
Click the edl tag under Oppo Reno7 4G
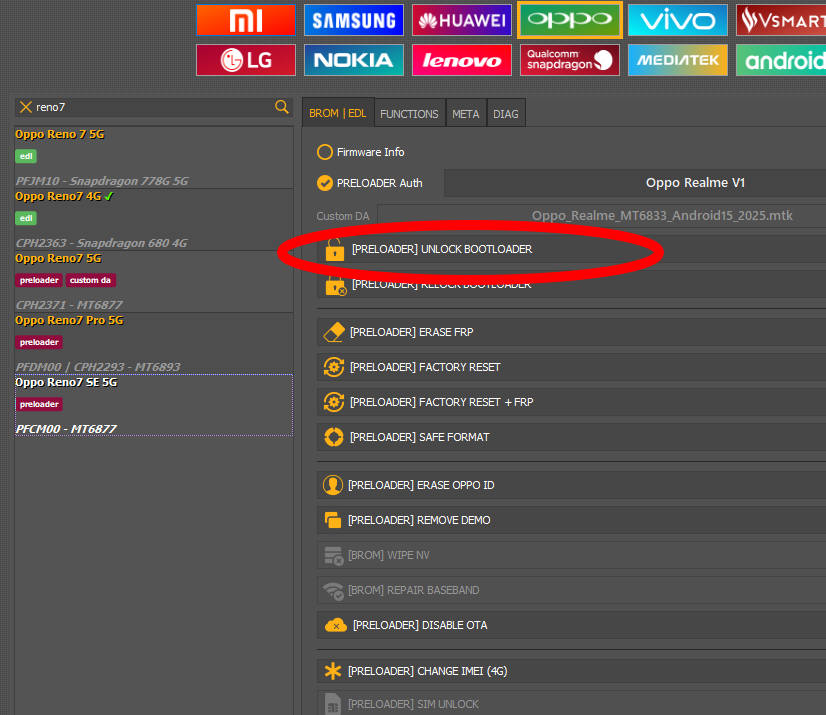point(26,218)
